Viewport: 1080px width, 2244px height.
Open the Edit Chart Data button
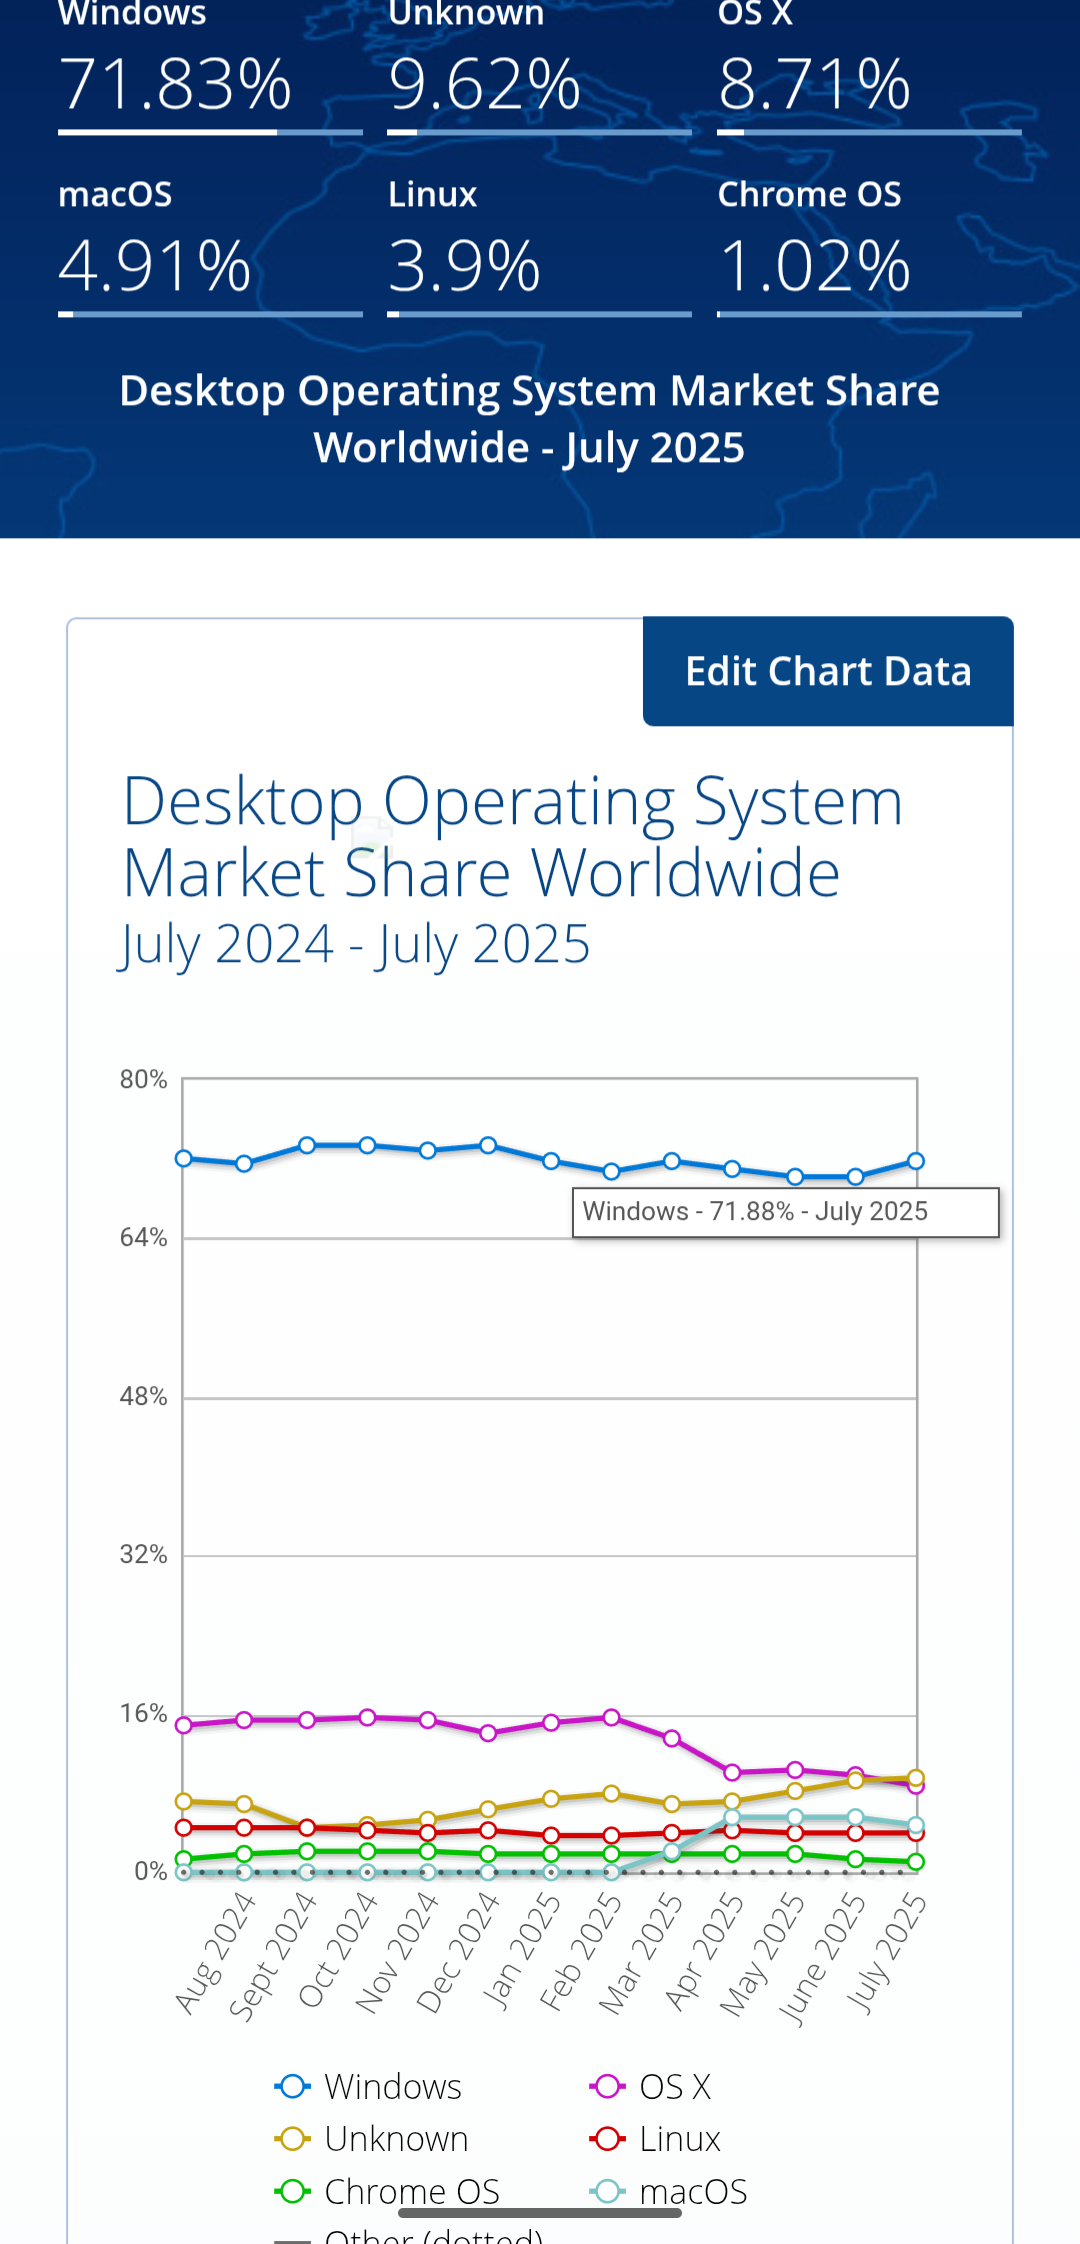point(828,671)
